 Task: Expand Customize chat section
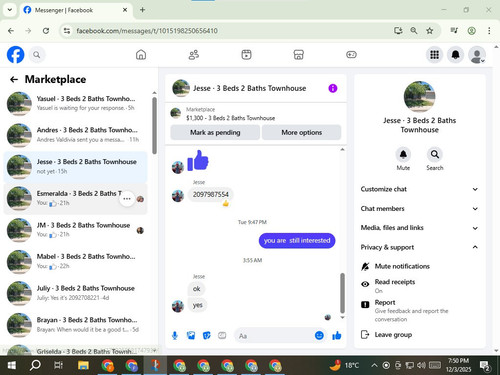pos(419,189)
